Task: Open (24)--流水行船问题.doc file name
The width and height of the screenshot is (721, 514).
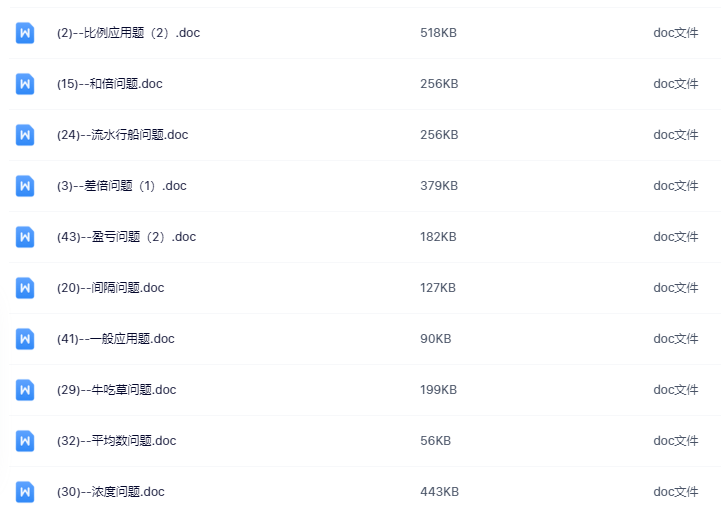Action: pos(122,135)
